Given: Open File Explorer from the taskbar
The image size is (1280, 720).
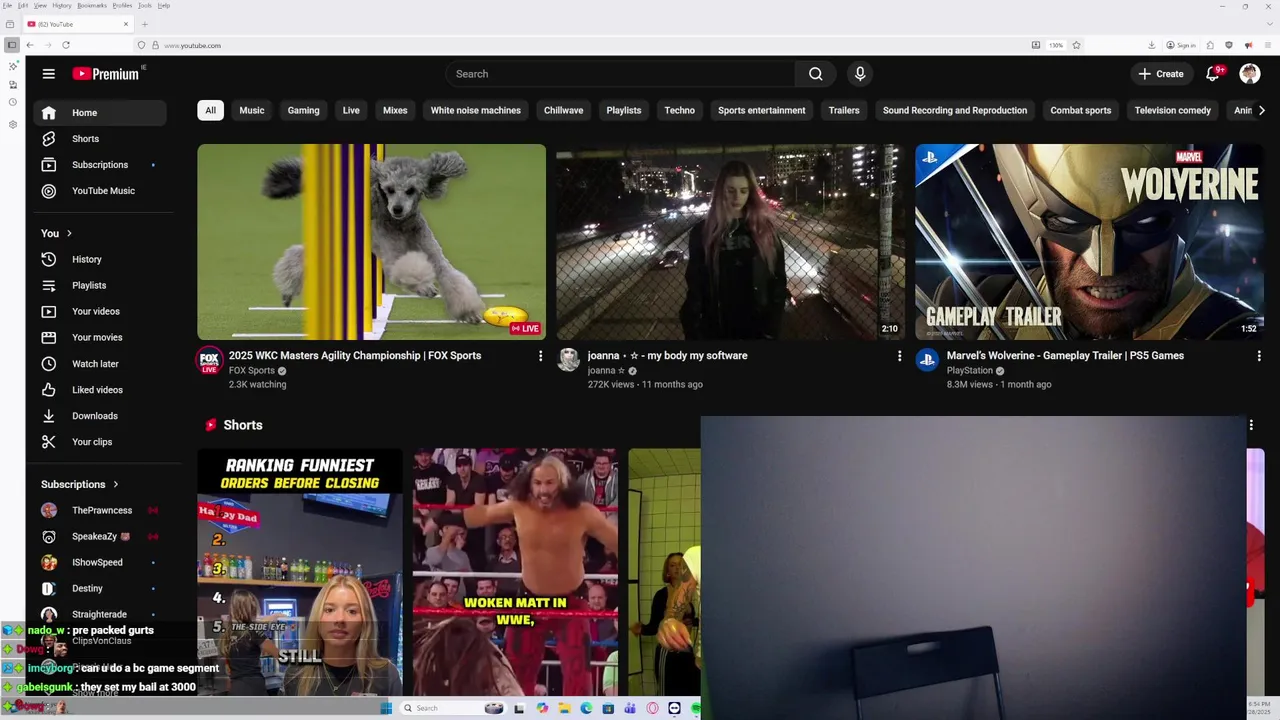Looking at the screenshot, I should [565, 708].
